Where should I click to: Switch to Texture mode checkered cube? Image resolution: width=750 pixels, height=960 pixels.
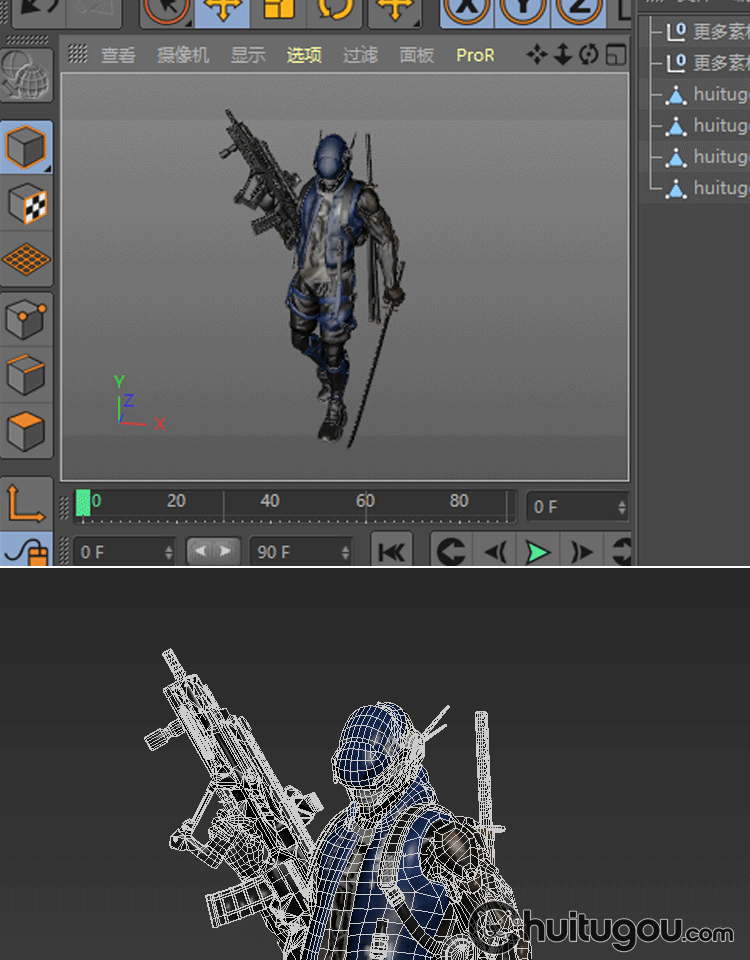26,205
